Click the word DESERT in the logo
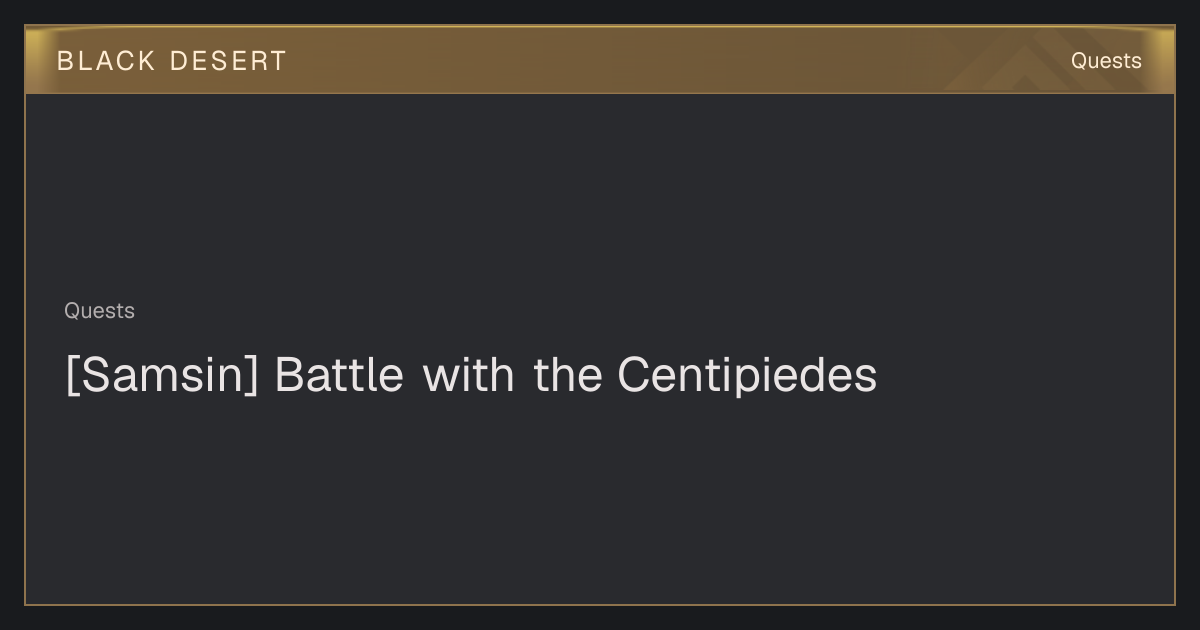This screenshot has height=630, width=1200. [x=228, y=61]
